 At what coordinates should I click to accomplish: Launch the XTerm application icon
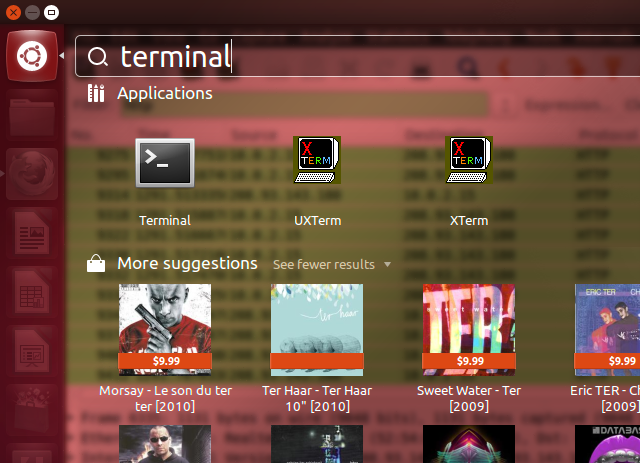point(469,160)
